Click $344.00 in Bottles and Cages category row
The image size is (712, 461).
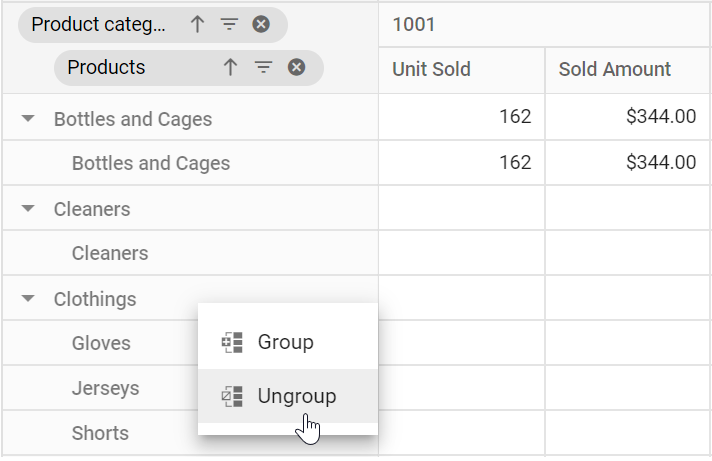(x=628, y=117)
